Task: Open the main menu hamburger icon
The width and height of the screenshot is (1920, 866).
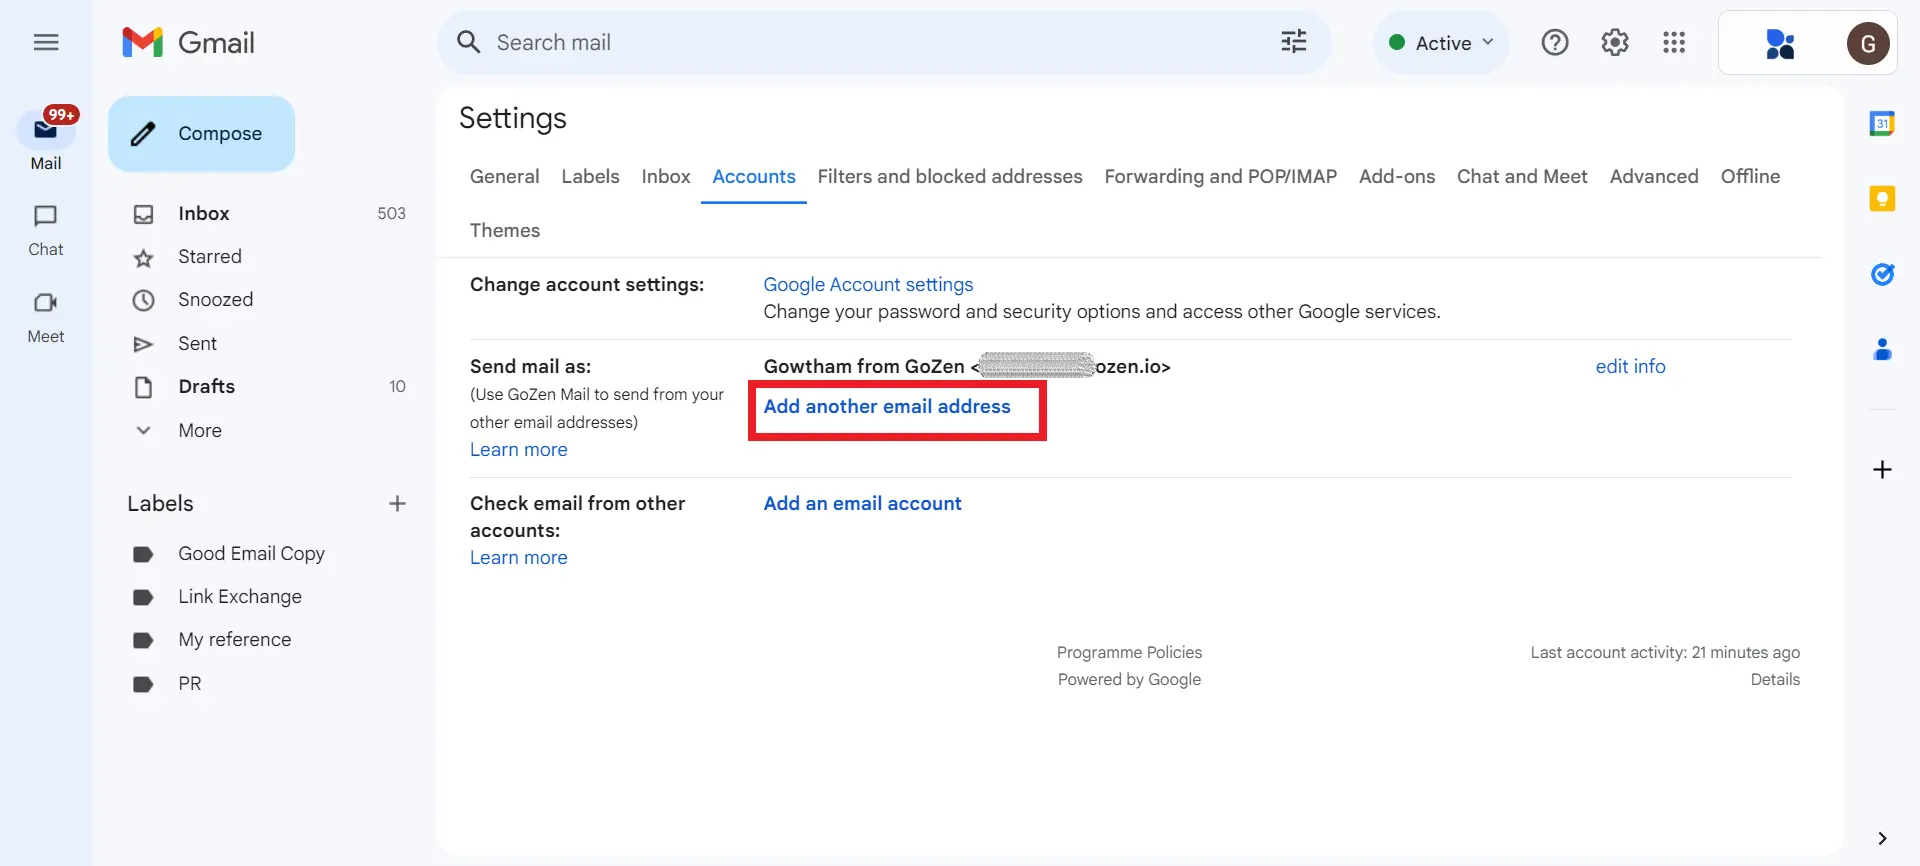Action: (46, 42)
